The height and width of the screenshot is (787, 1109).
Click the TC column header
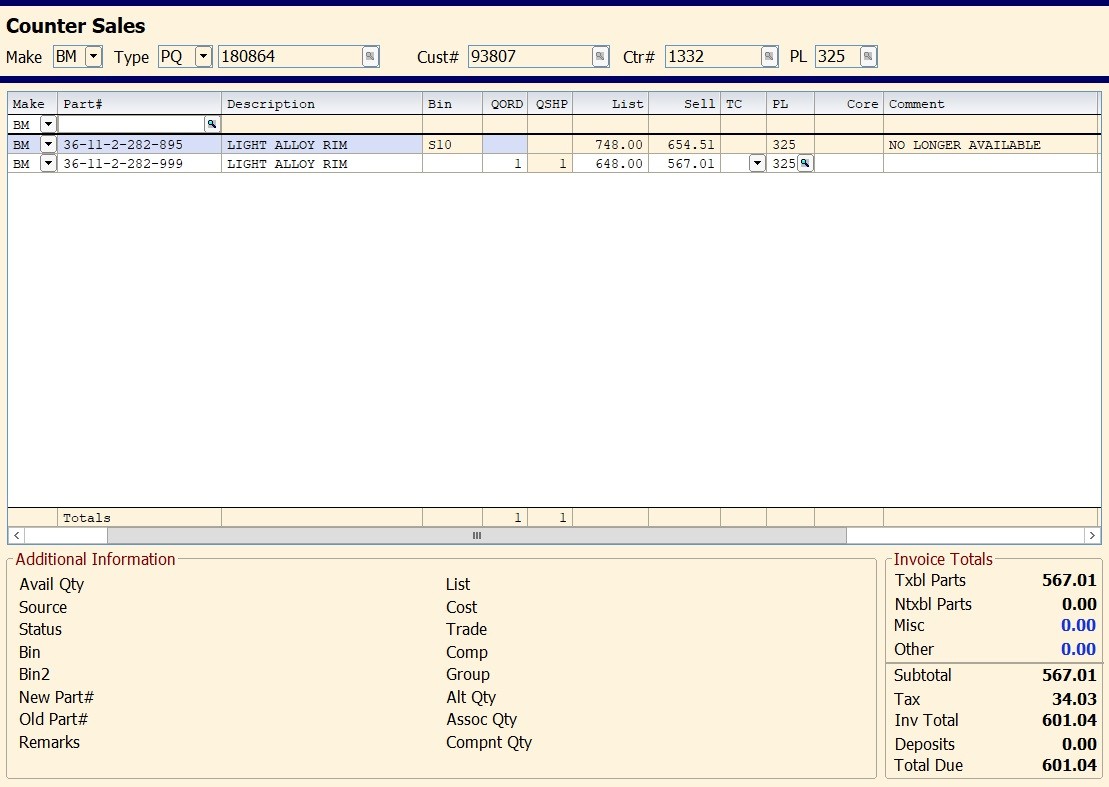tap(743, 104)
